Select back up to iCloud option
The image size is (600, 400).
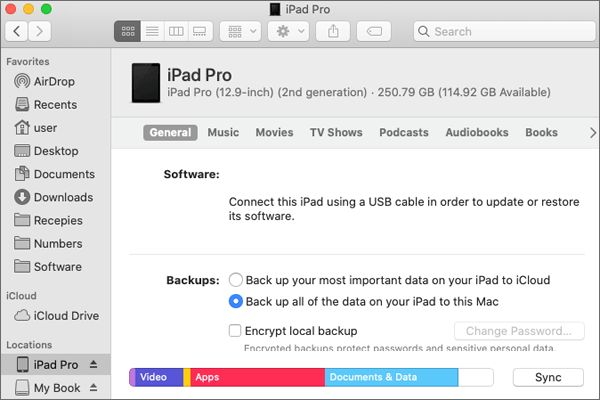click(236, 280)
